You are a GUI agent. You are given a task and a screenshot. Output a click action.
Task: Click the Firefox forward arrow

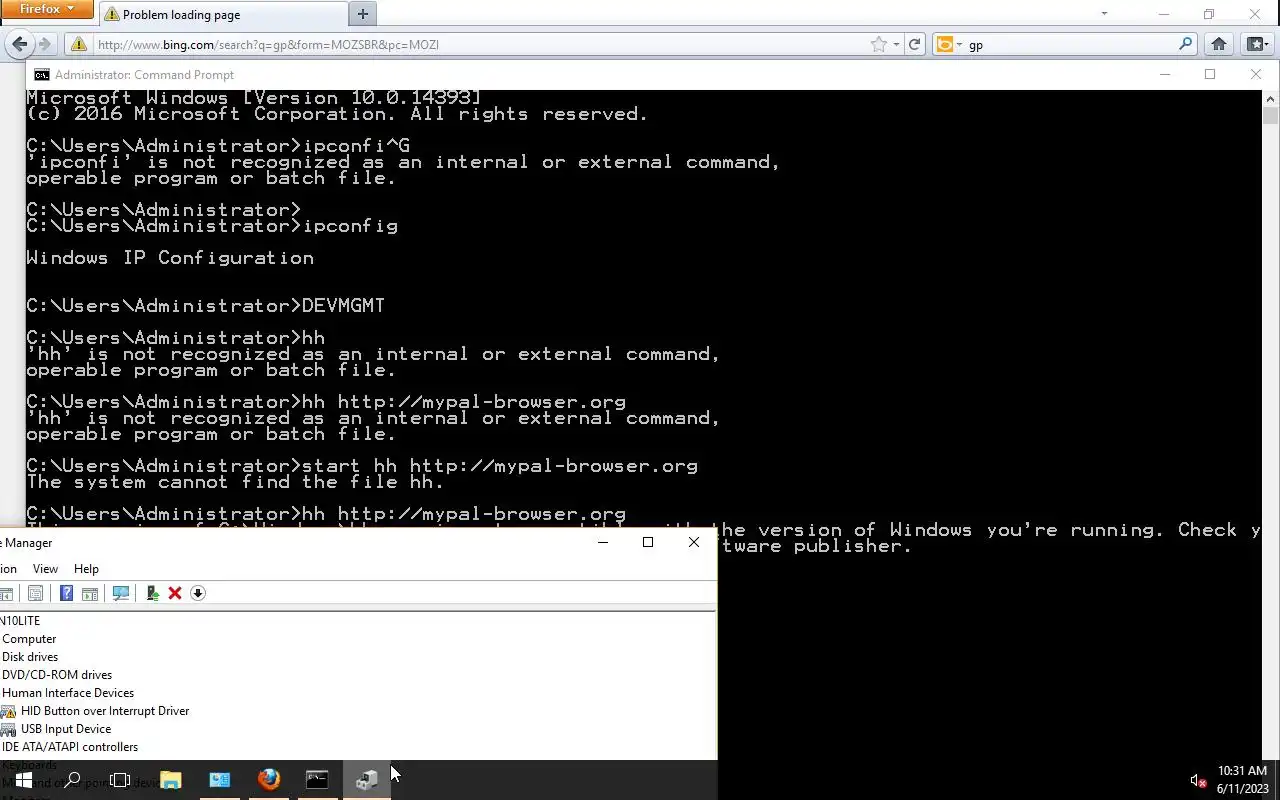[44, 44]
